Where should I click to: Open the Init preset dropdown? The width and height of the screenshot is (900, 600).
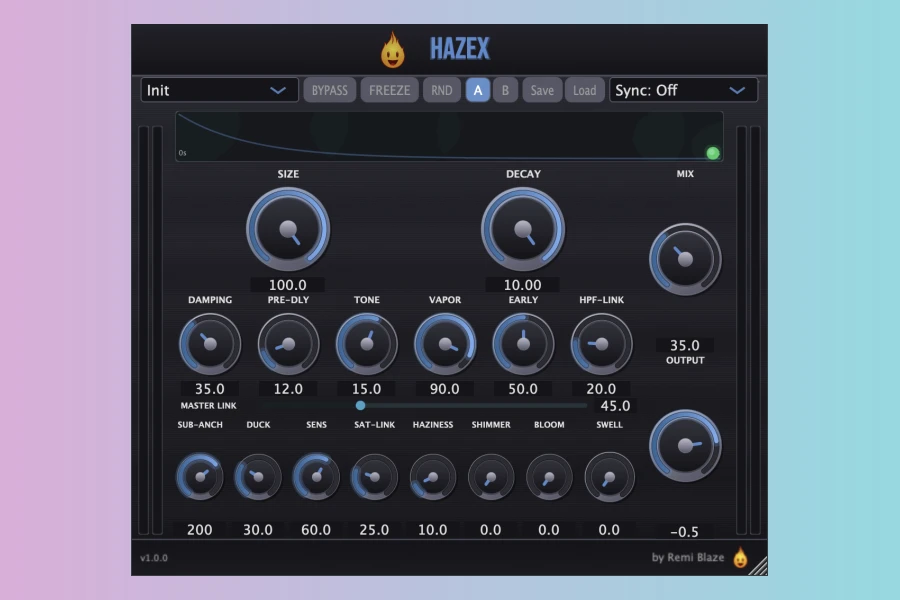pos(219,90)
